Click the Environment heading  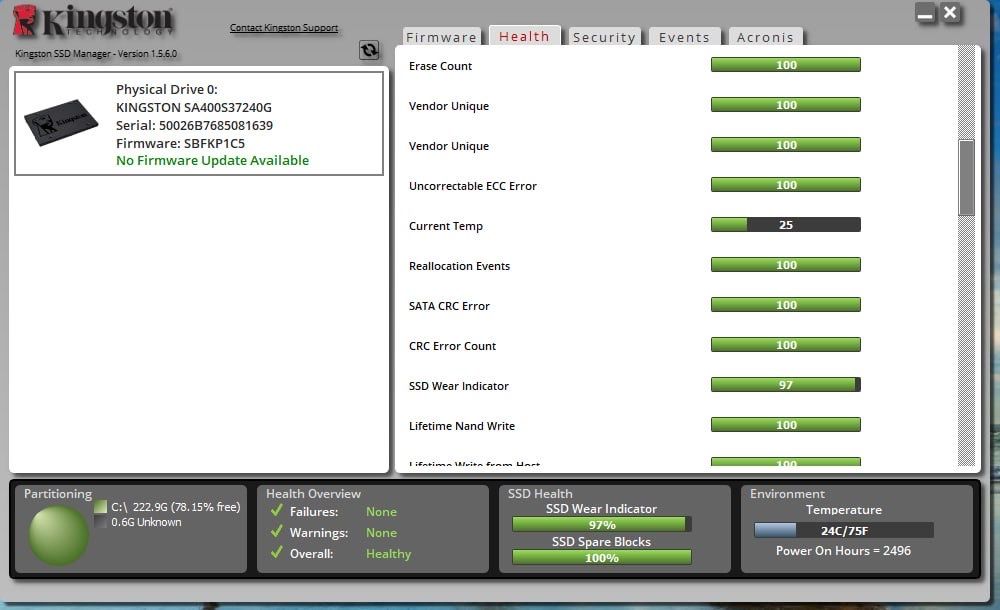787,493
